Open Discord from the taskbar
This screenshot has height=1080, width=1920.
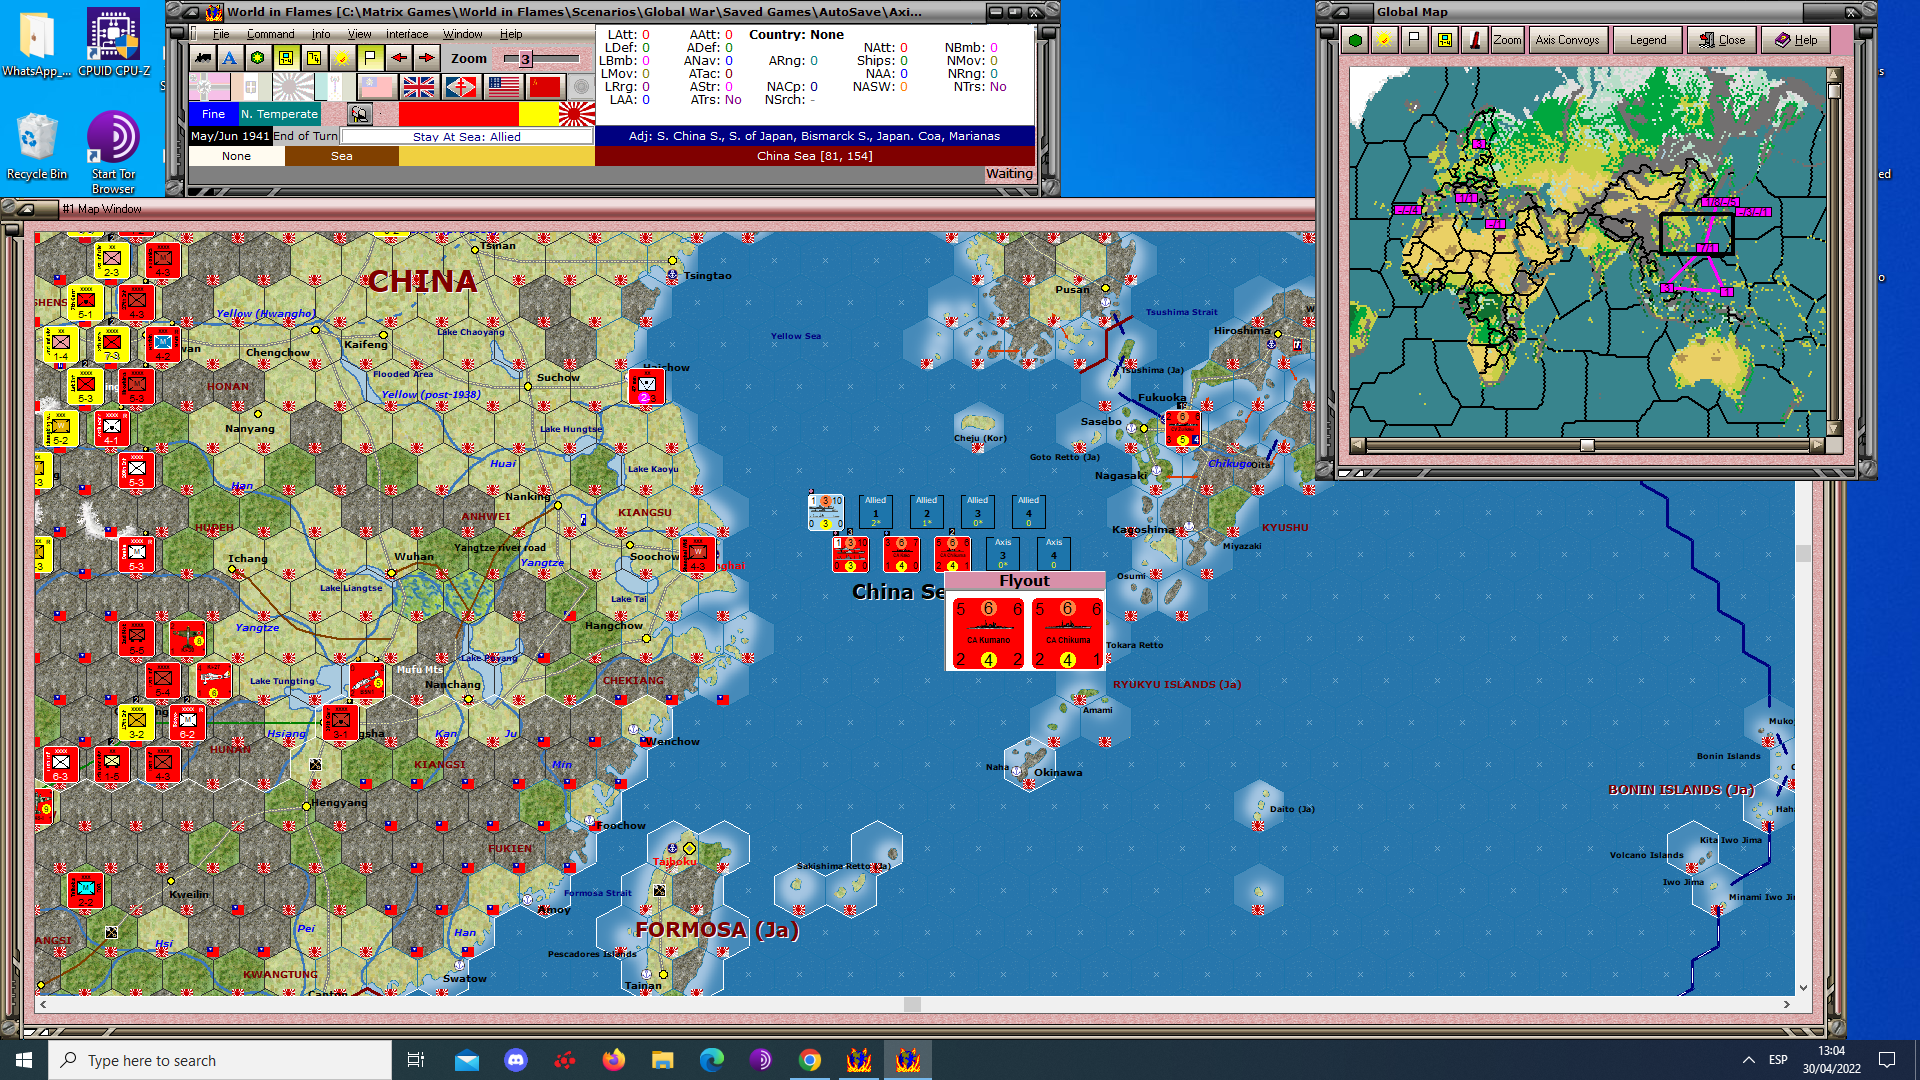coord(516,1060)
